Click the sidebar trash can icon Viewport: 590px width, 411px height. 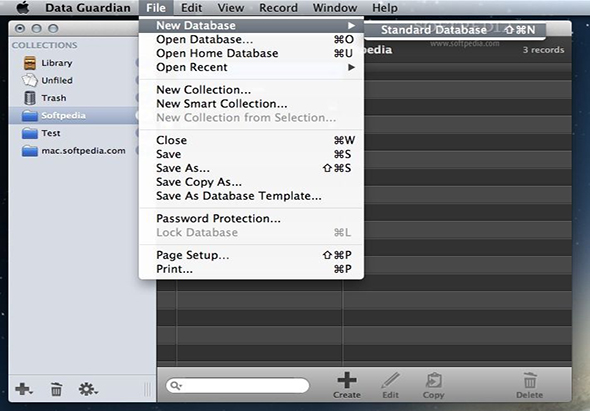pos(56,389)
